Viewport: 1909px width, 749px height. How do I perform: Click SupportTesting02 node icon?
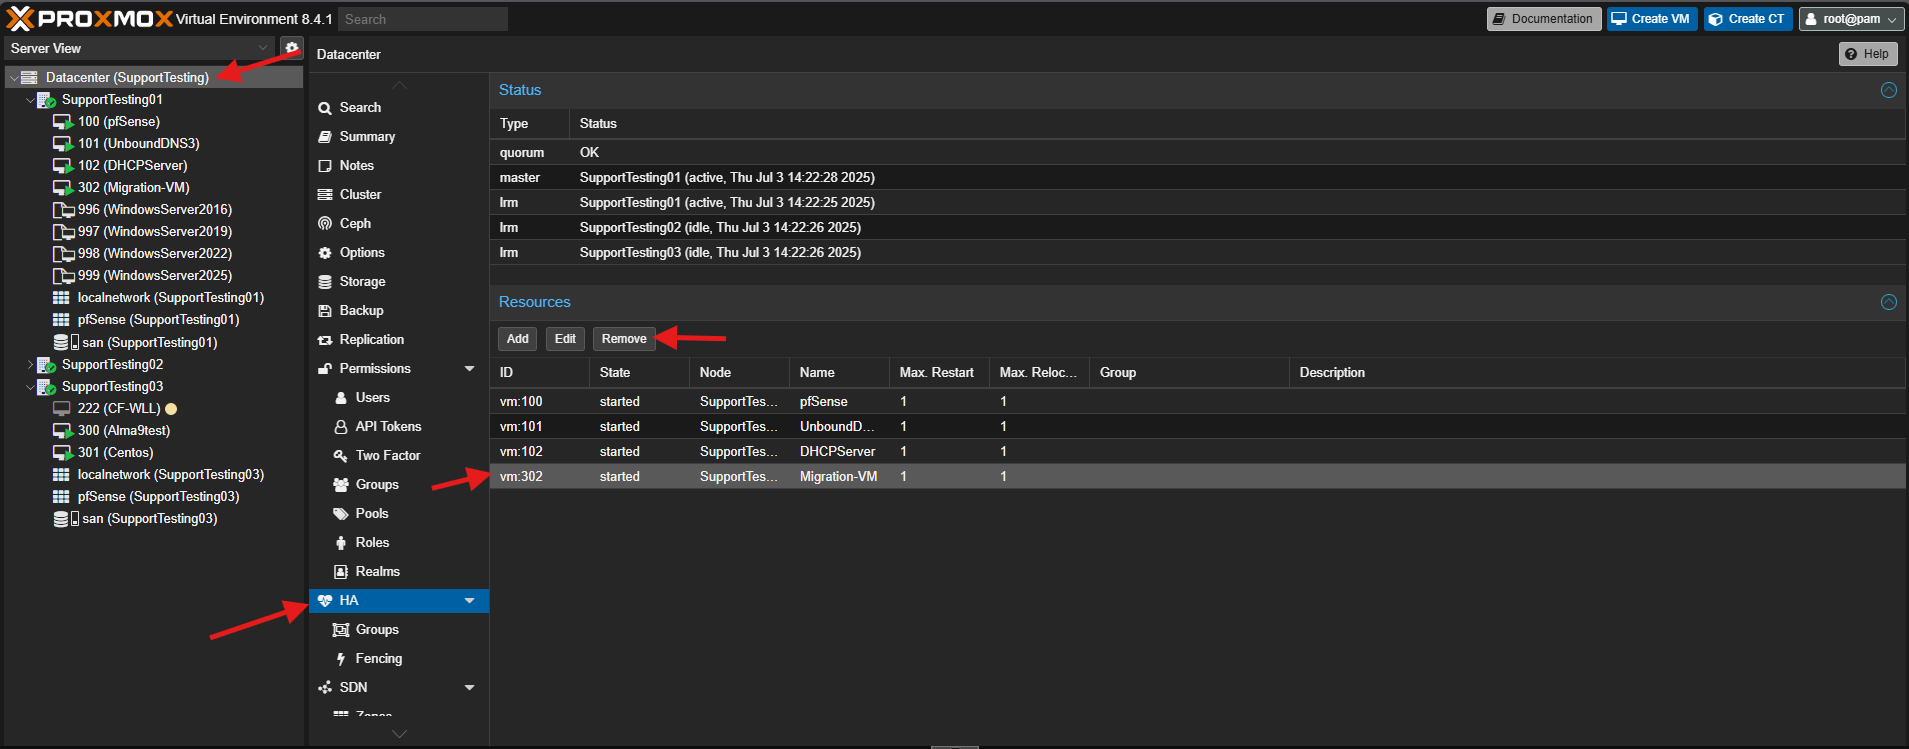pos(46,365)
